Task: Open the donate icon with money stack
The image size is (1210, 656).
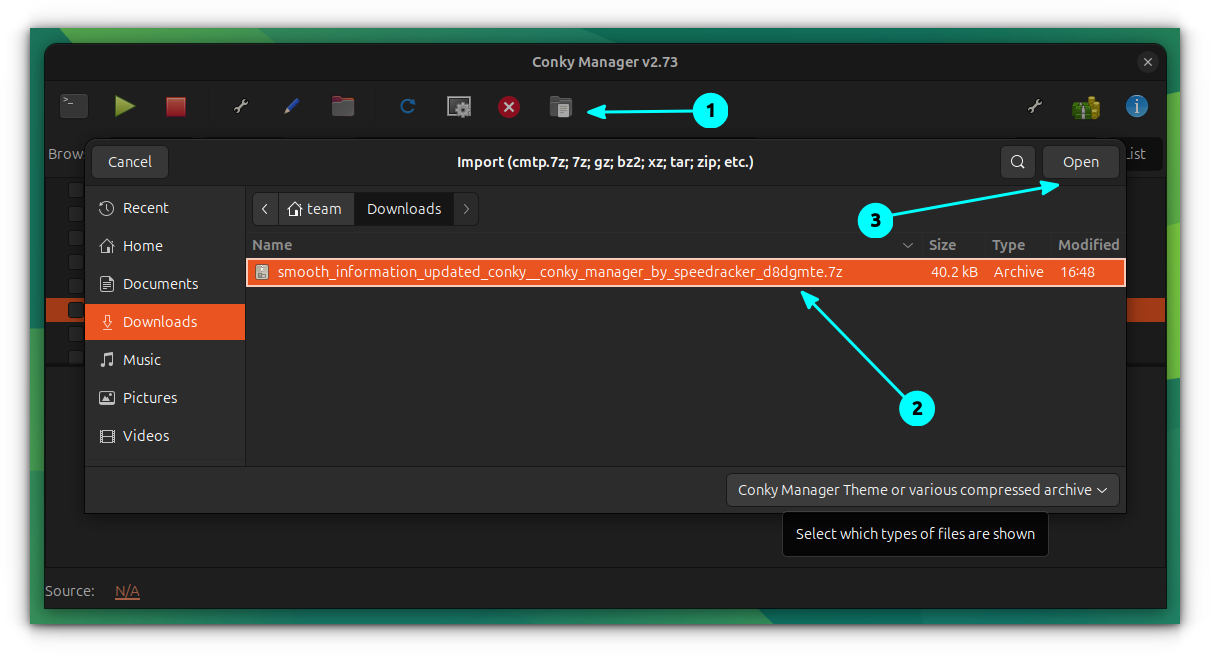Action: (x=1085, y=107)
